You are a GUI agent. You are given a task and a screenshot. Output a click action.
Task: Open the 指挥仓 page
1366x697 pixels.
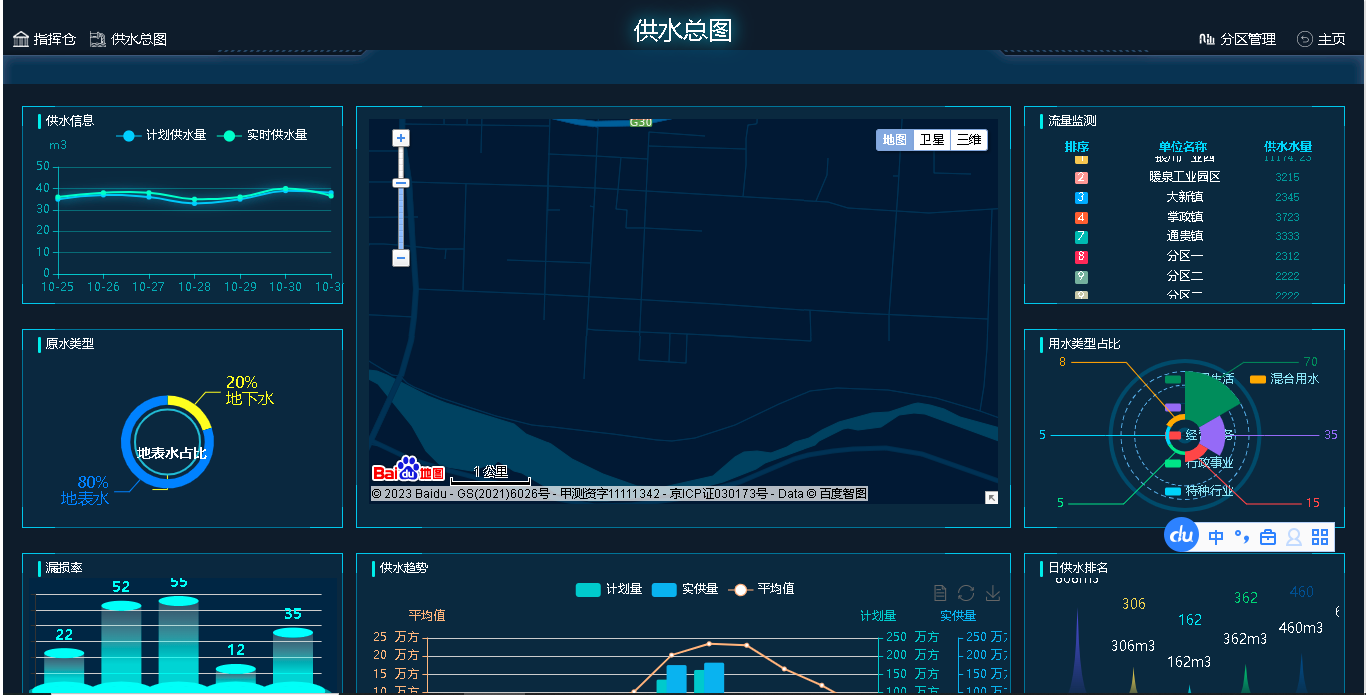[45, 39]
